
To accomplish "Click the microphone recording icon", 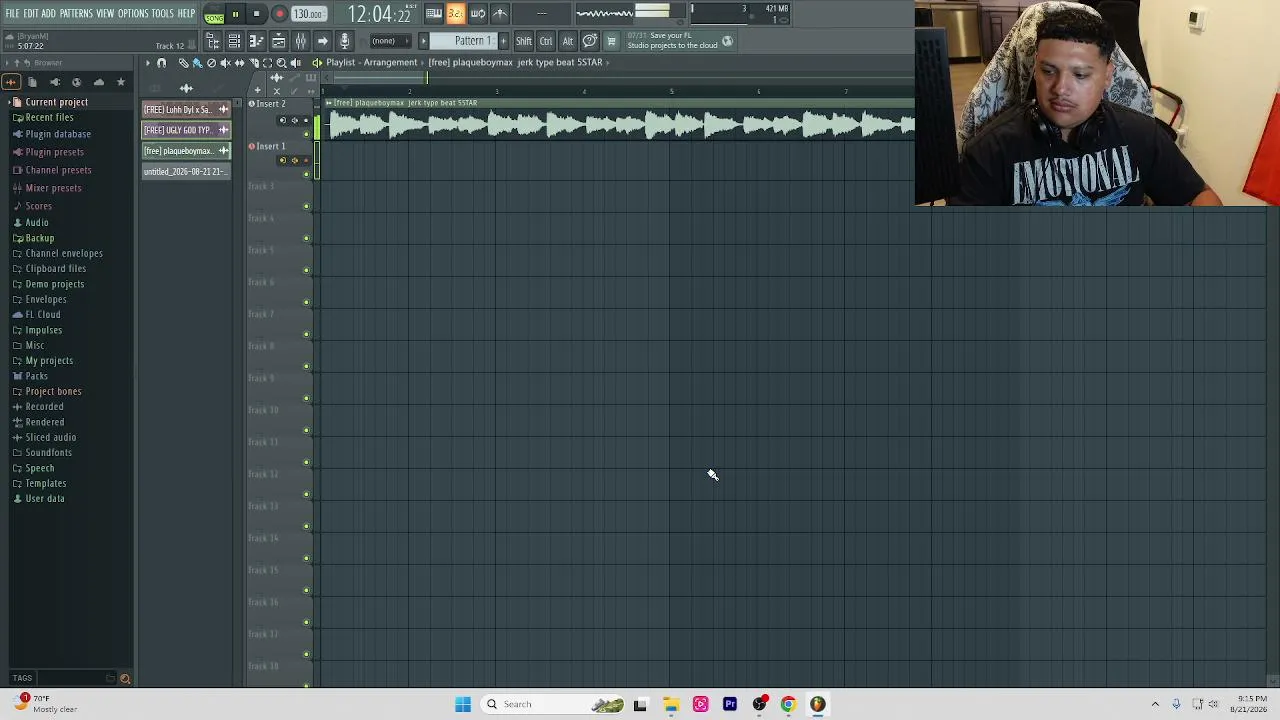I will click(x=344, y=41).
